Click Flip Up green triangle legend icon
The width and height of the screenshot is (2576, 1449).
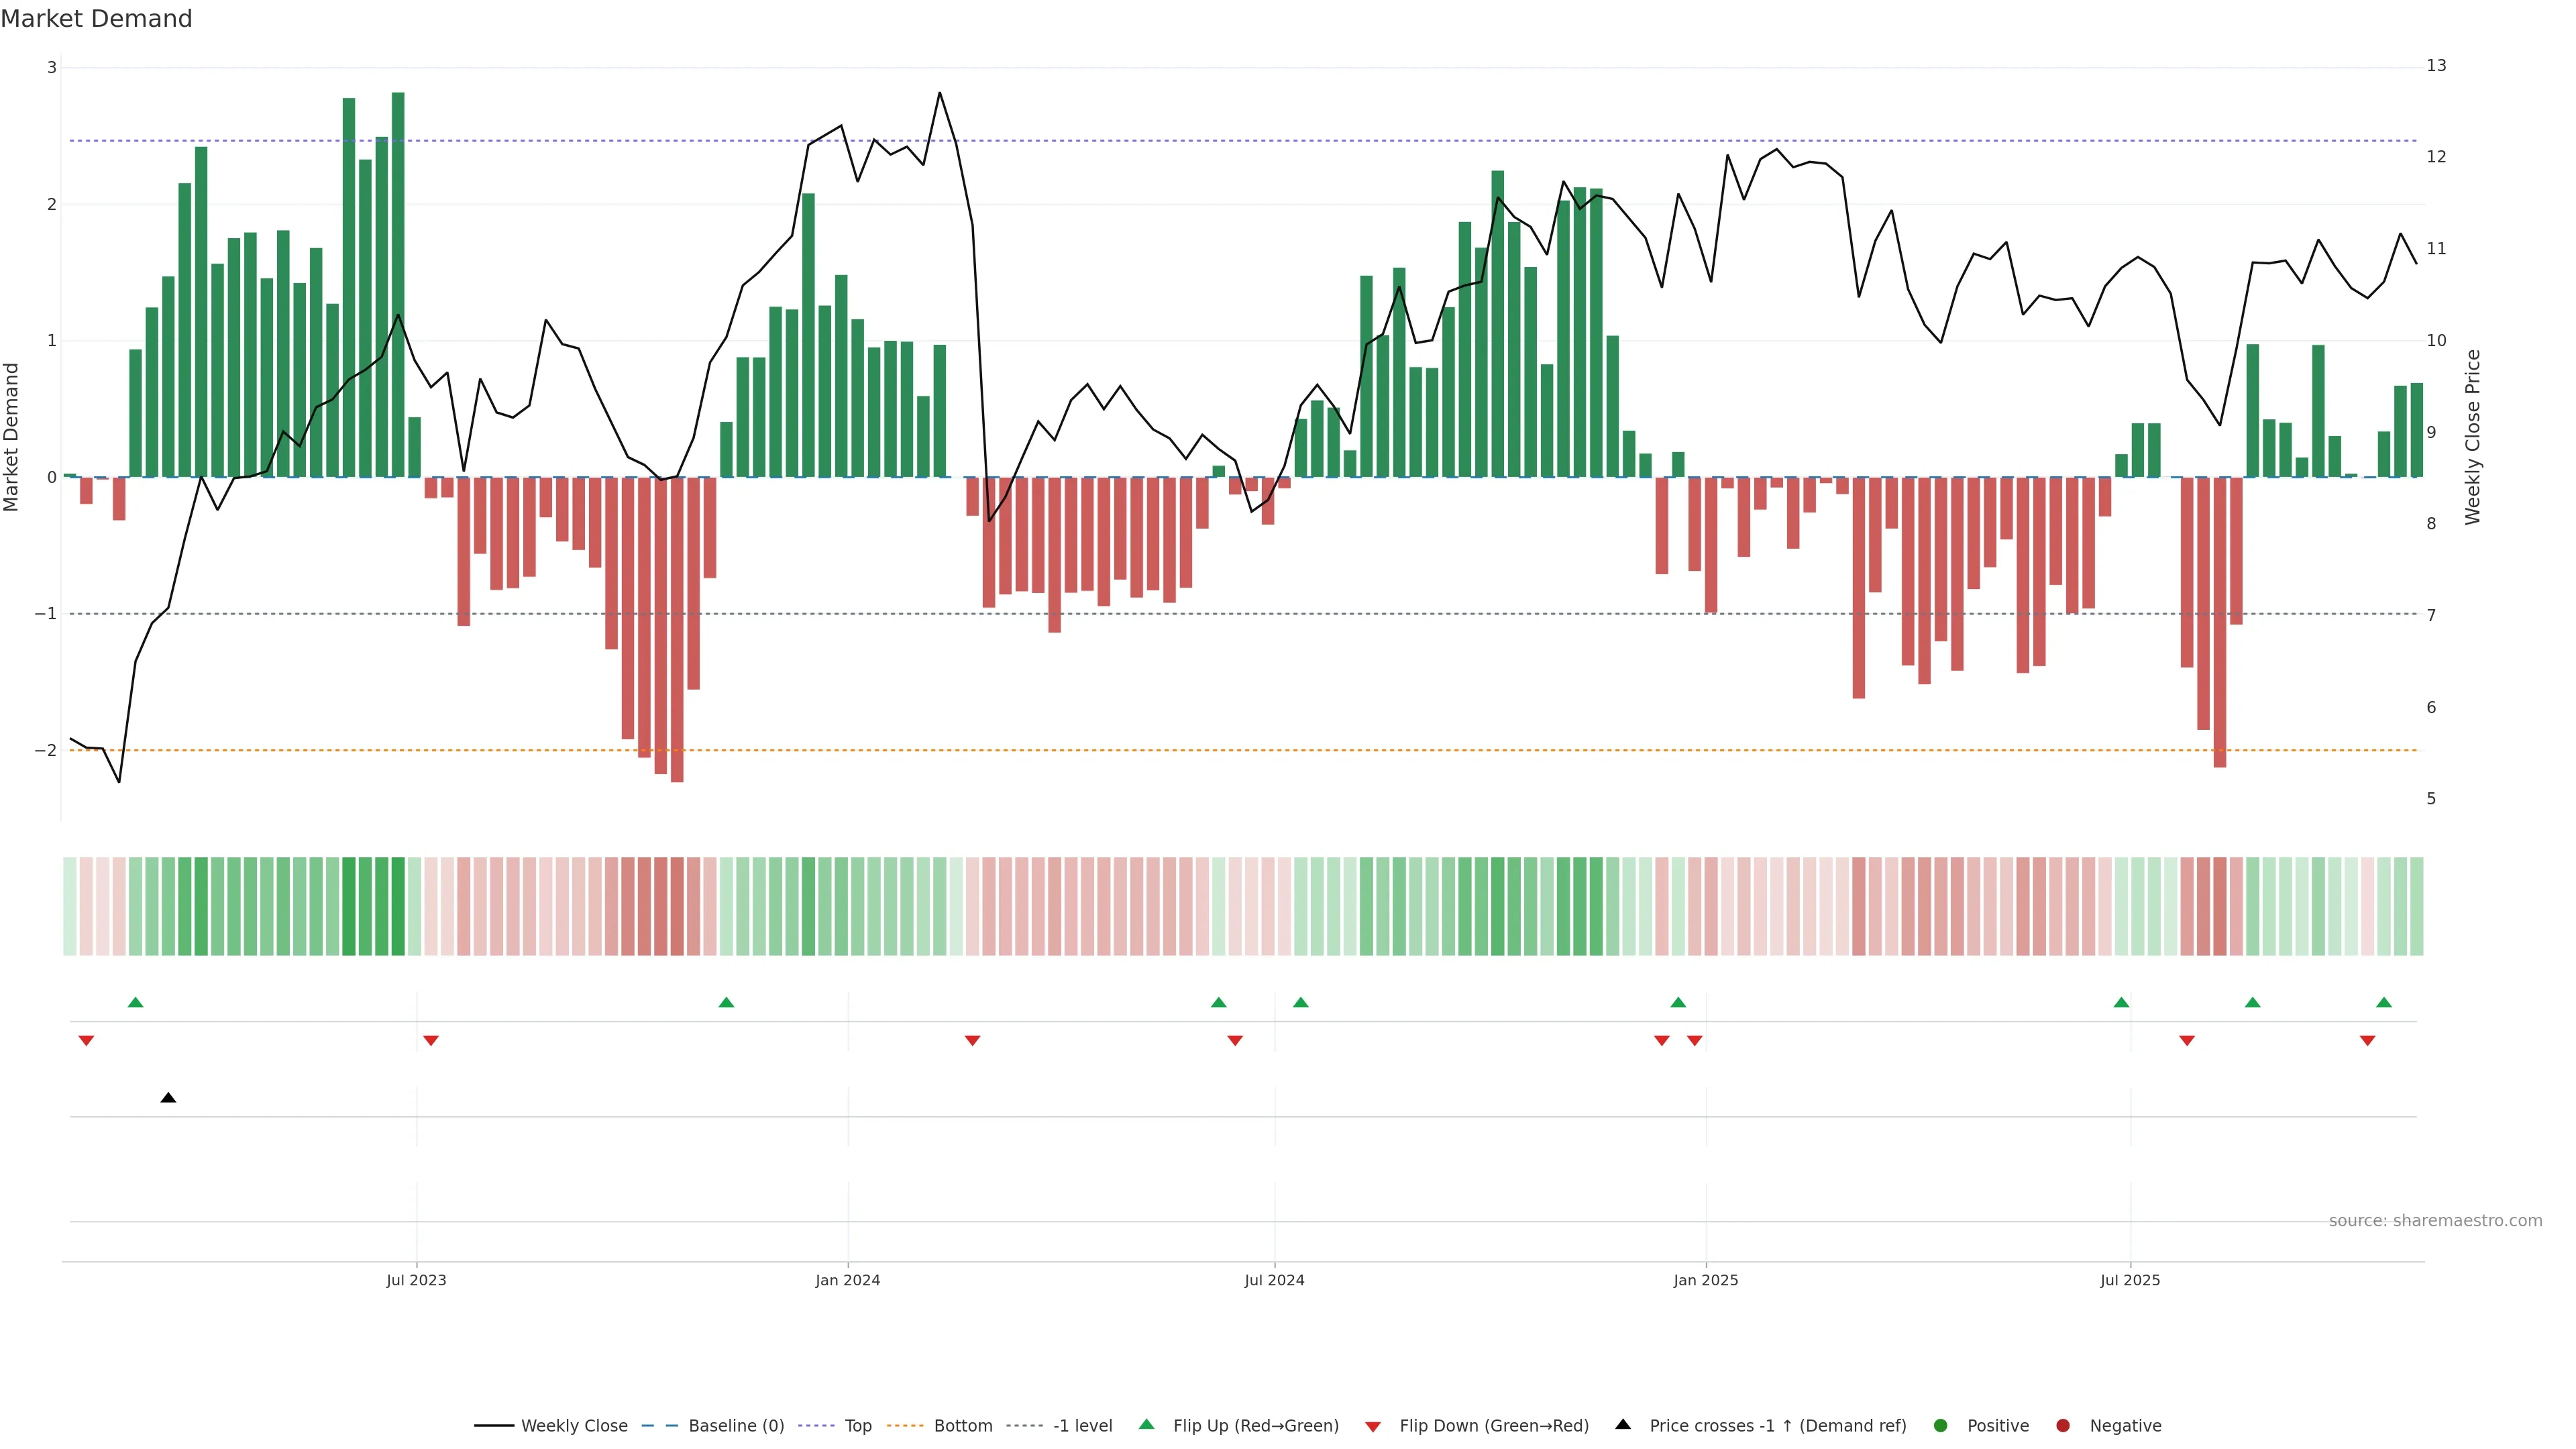point(1146,1424)
